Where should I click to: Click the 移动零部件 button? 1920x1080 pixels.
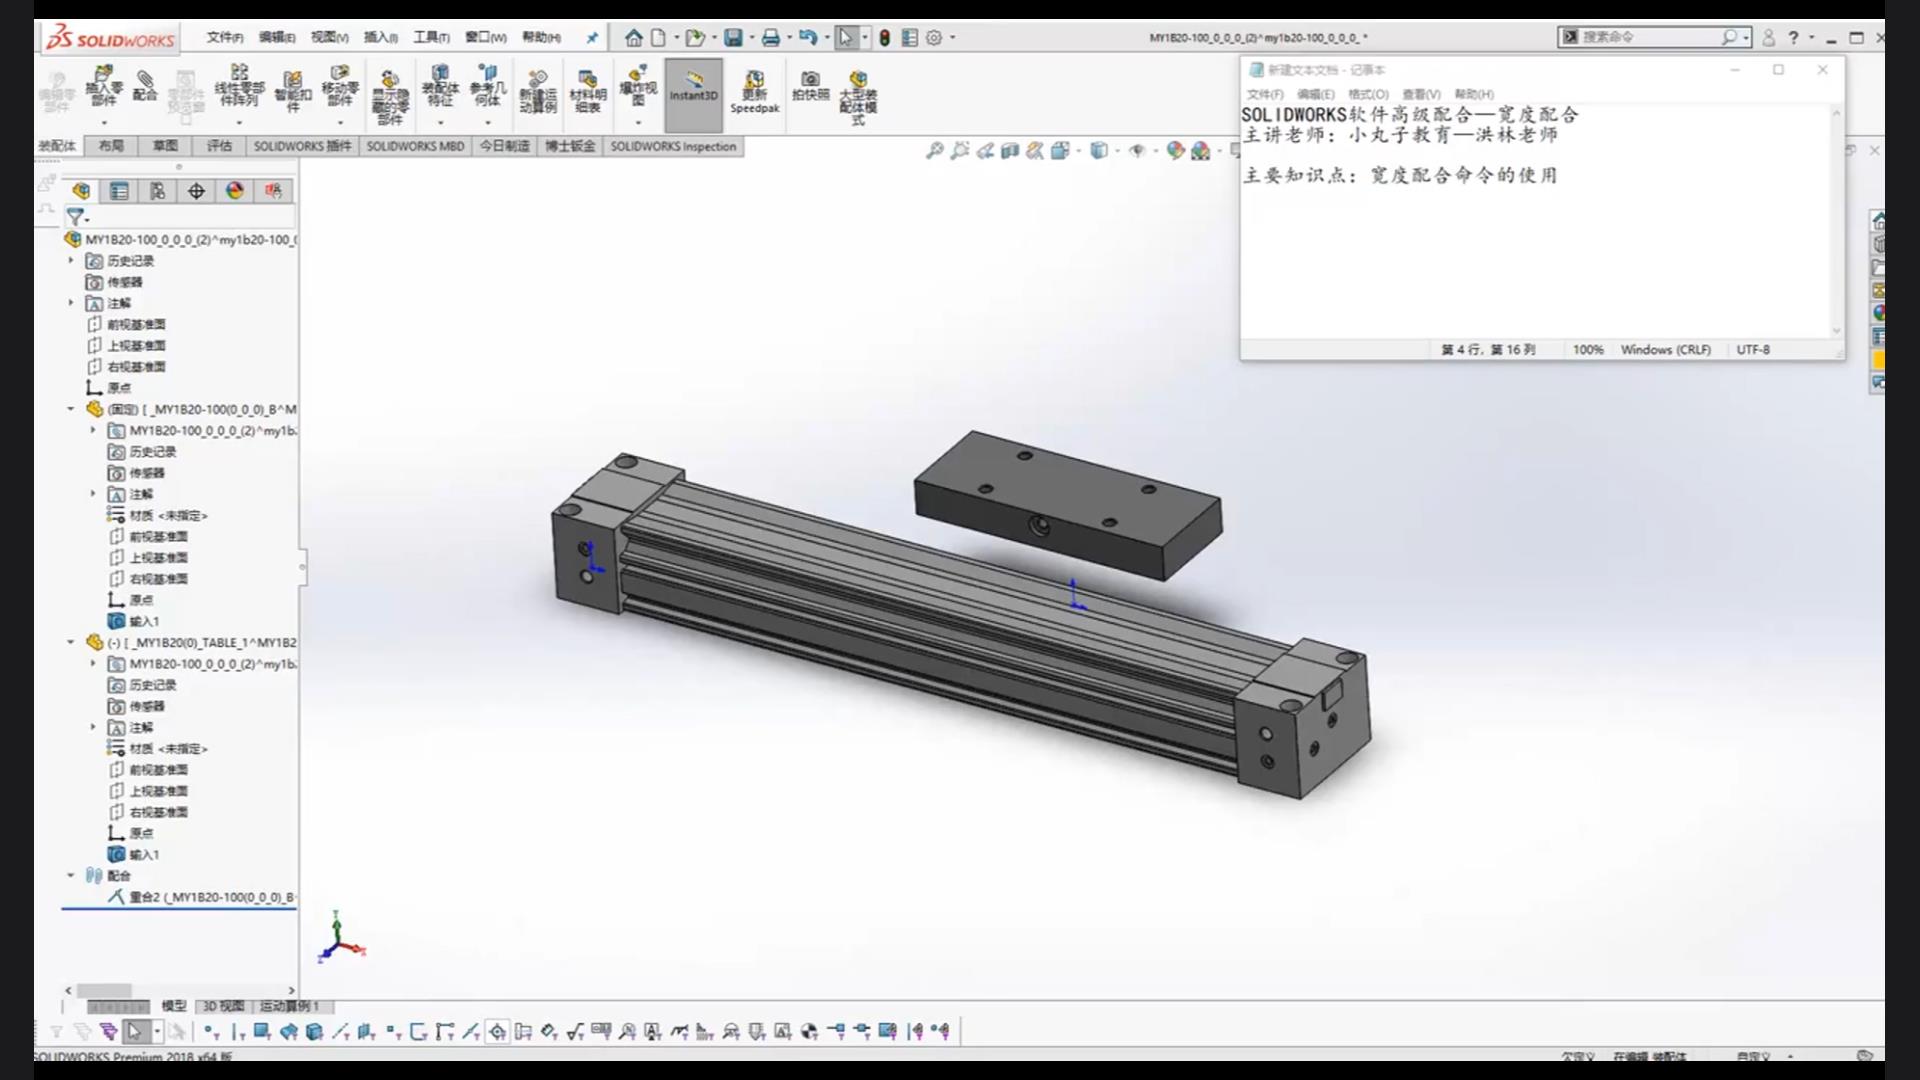coord(340,88)
